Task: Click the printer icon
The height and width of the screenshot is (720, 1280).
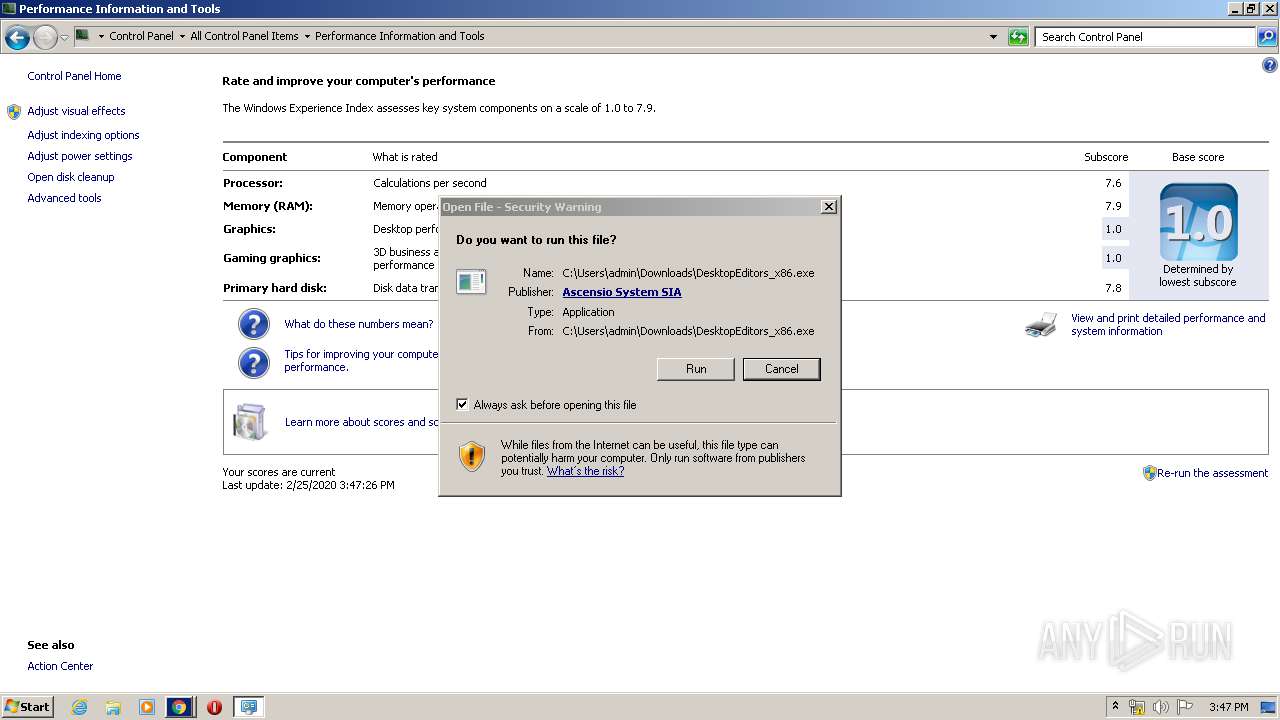Action: tap(1041, 325)
